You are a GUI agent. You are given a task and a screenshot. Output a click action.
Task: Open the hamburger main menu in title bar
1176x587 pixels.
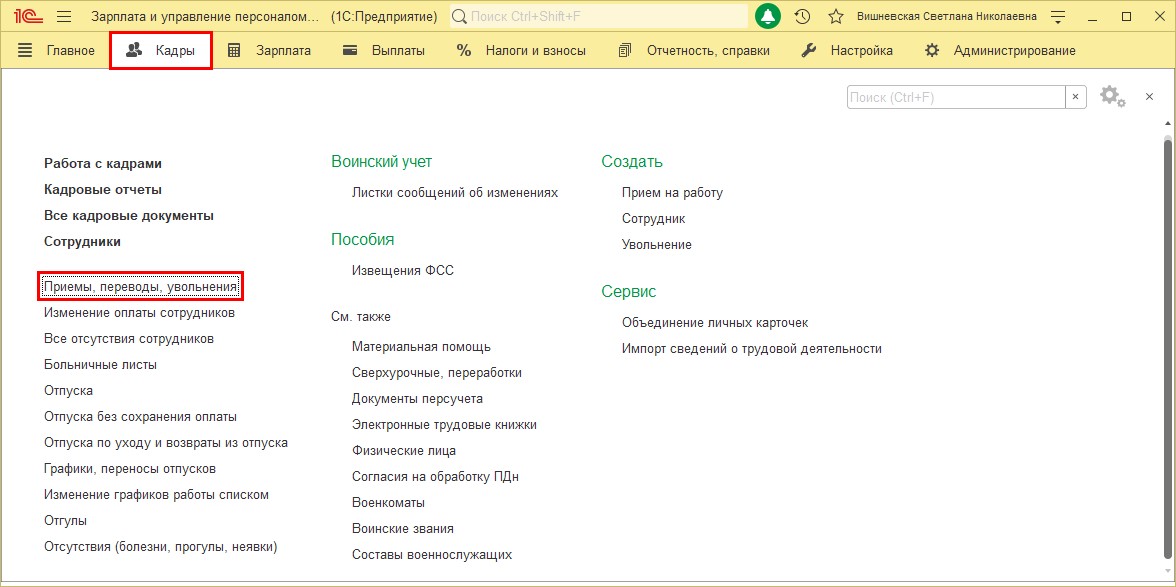64,16
